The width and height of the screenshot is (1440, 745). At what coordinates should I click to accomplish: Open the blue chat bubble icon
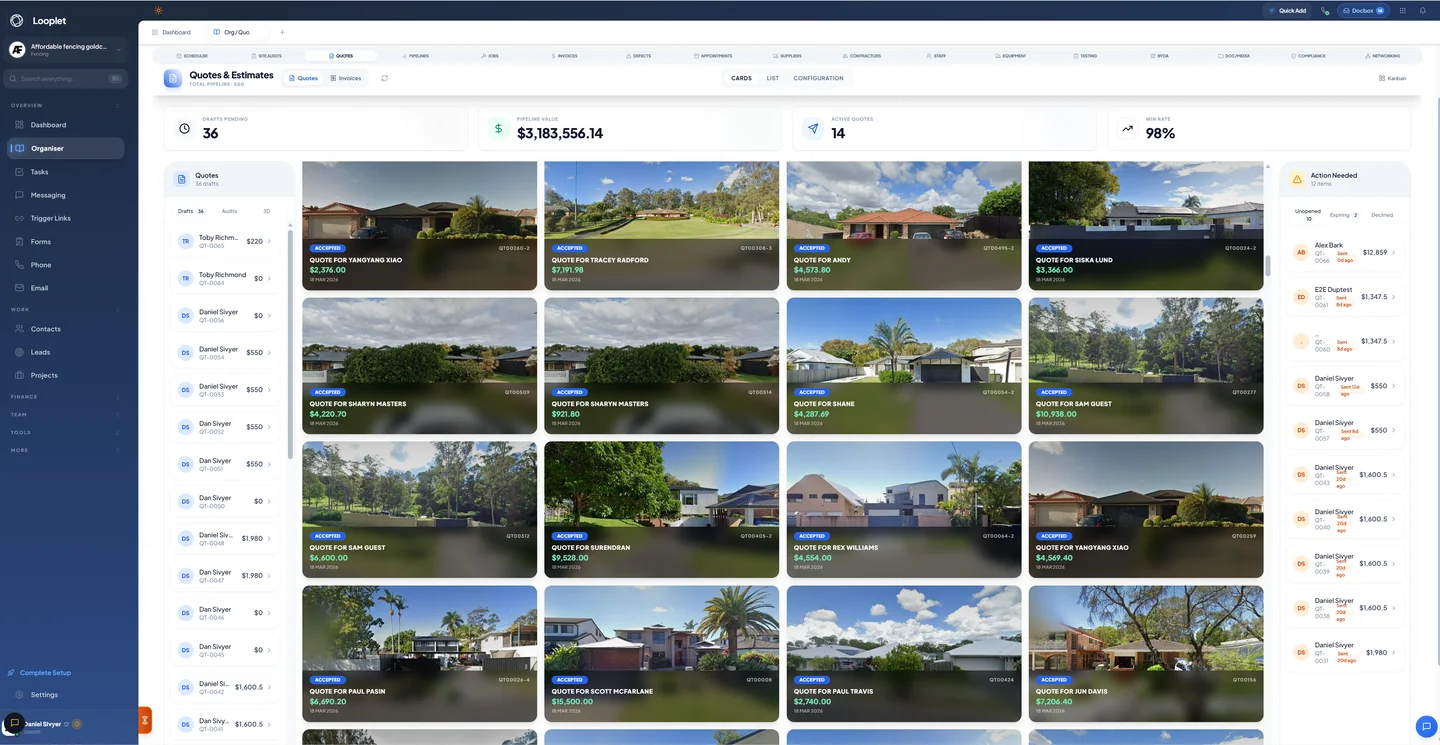pos(1425,726)
